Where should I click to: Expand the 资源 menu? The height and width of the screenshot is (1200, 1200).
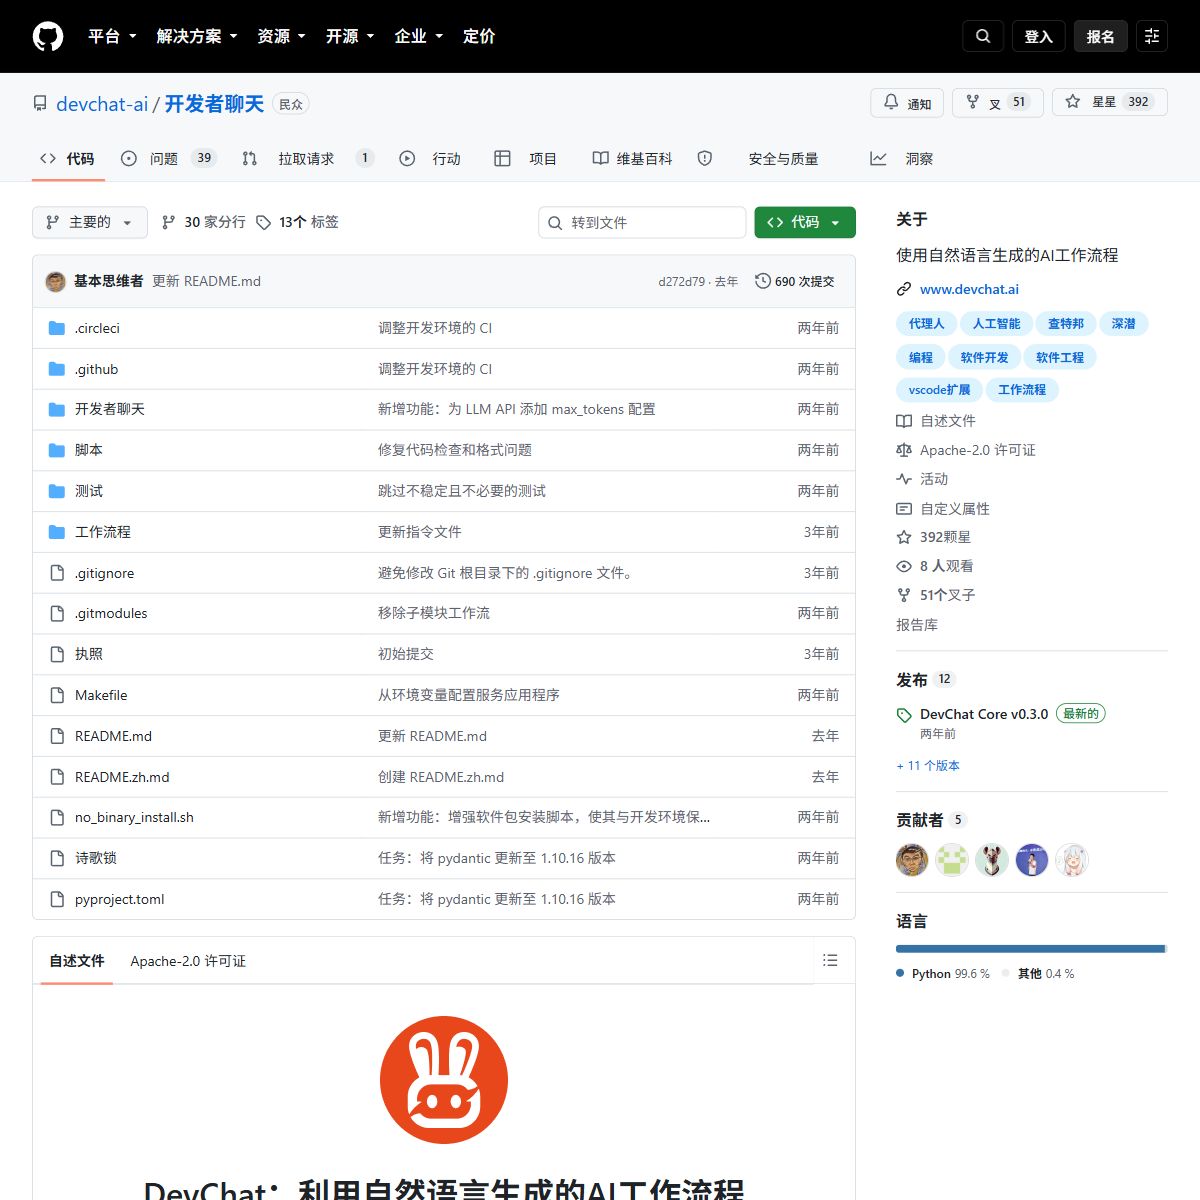282,36
